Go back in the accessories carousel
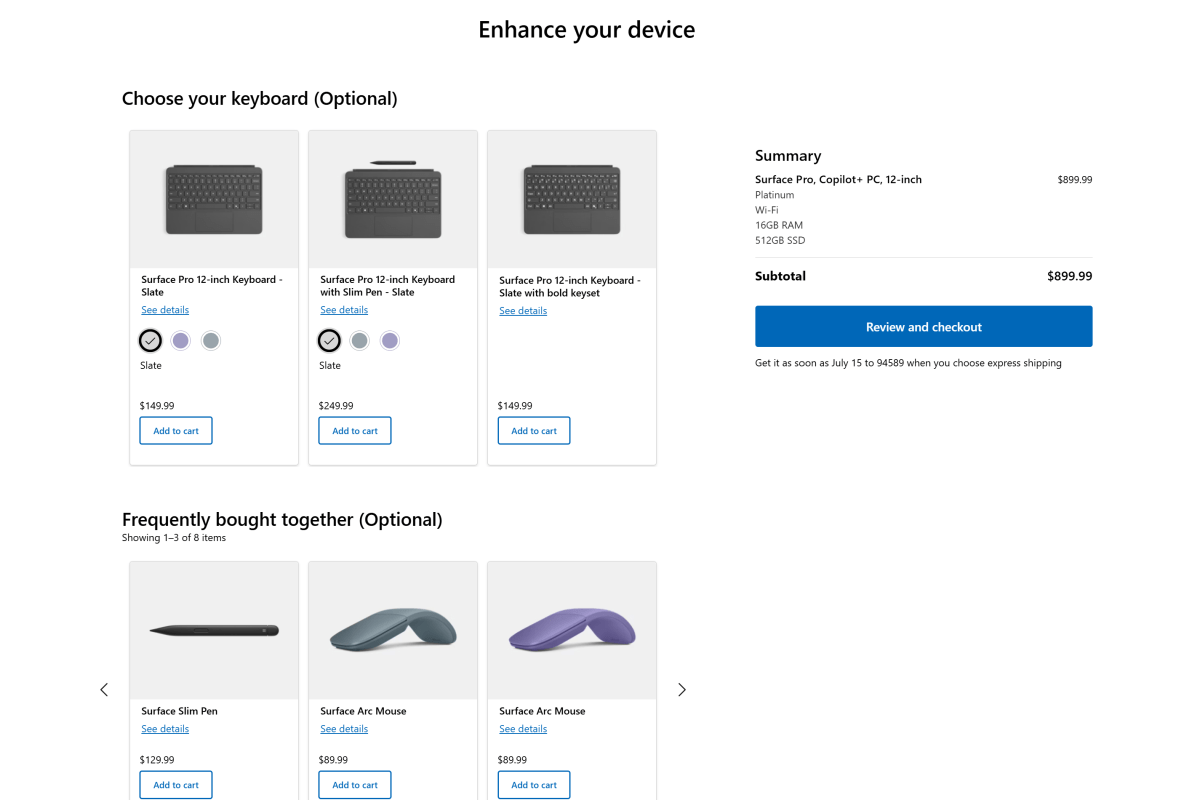The width and height of the screenshot is (1200, 800). [104, 689]
